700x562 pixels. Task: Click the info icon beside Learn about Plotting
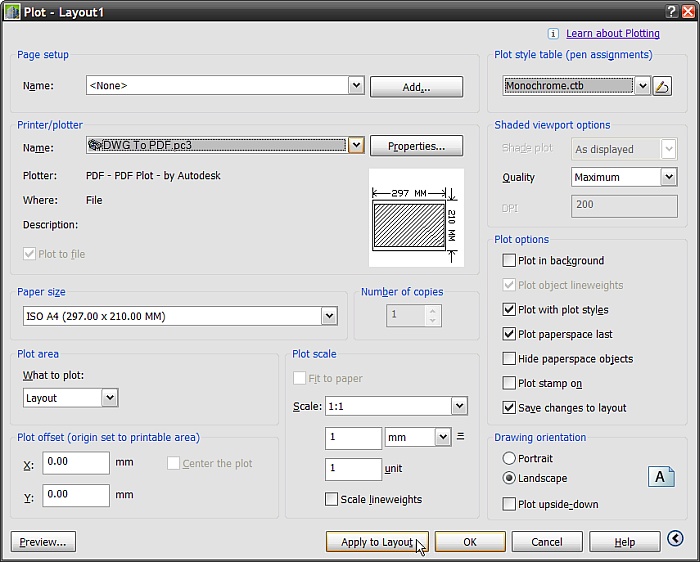point(553,33)
